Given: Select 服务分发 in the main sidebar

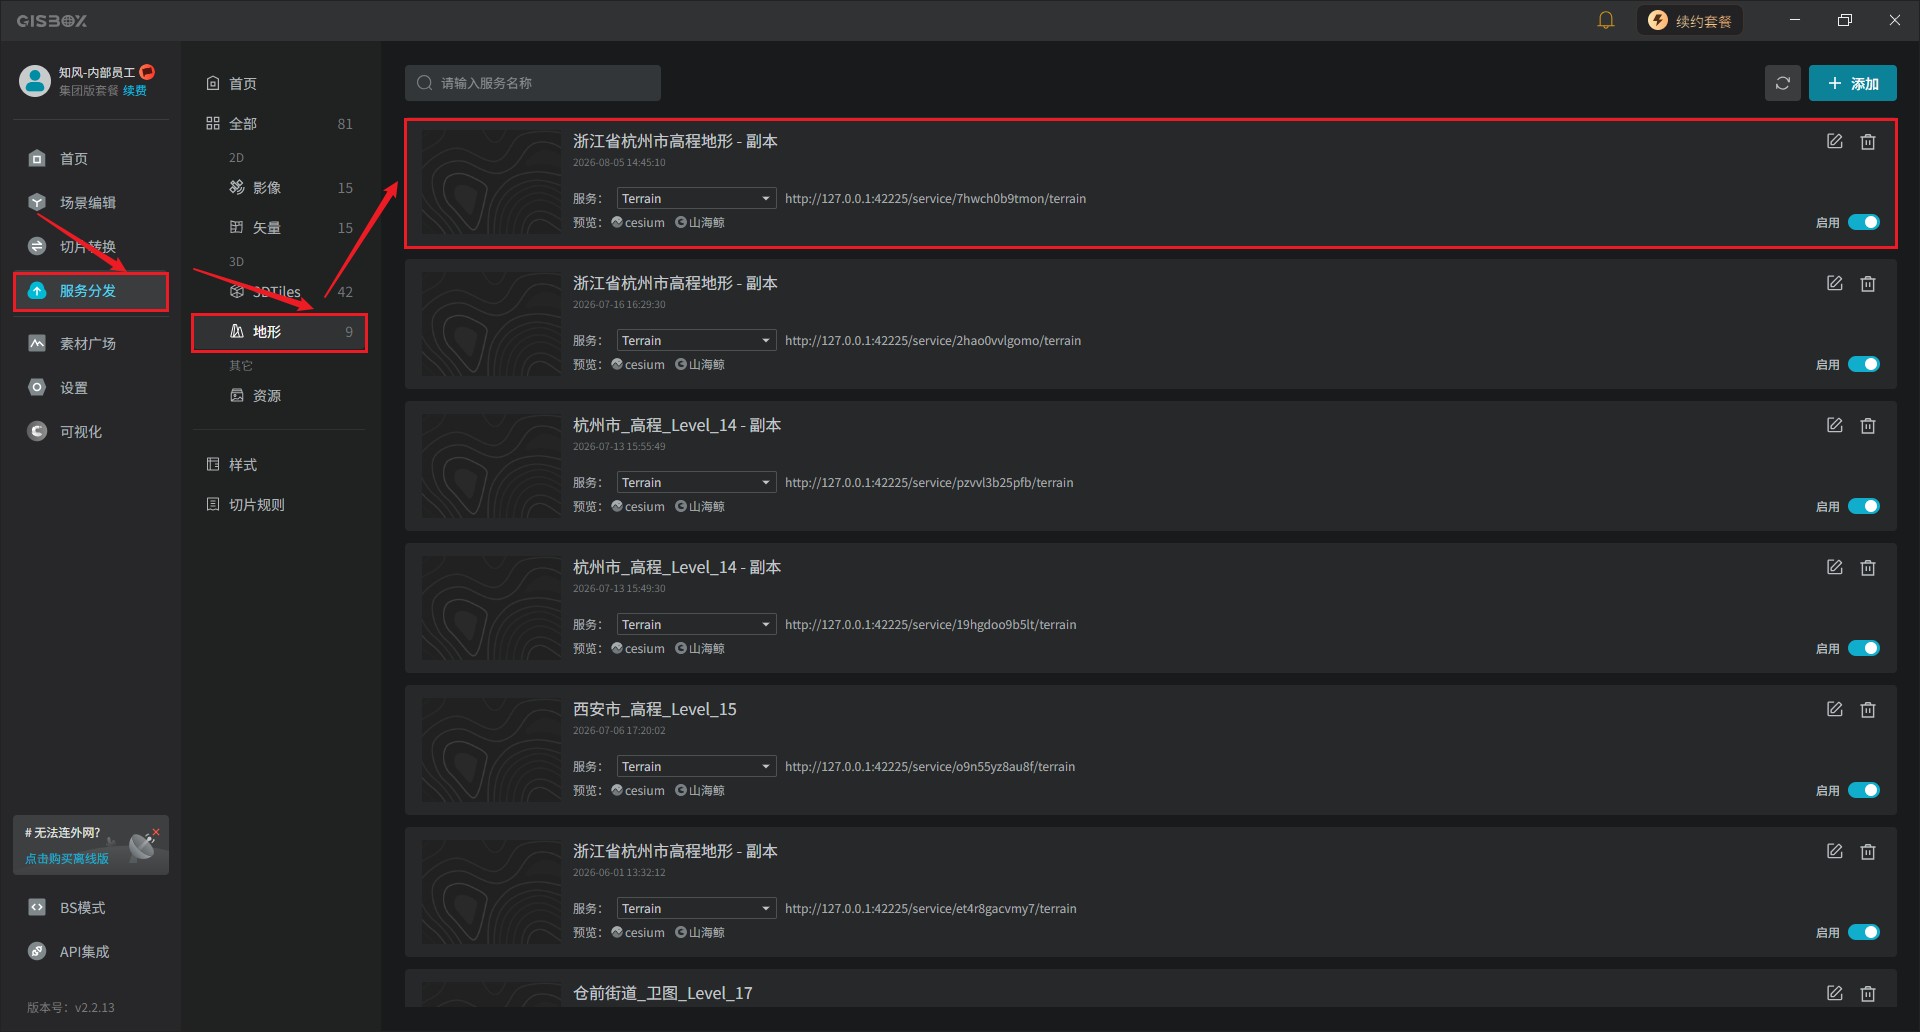Looking at the screenshot, I should 90,291.
